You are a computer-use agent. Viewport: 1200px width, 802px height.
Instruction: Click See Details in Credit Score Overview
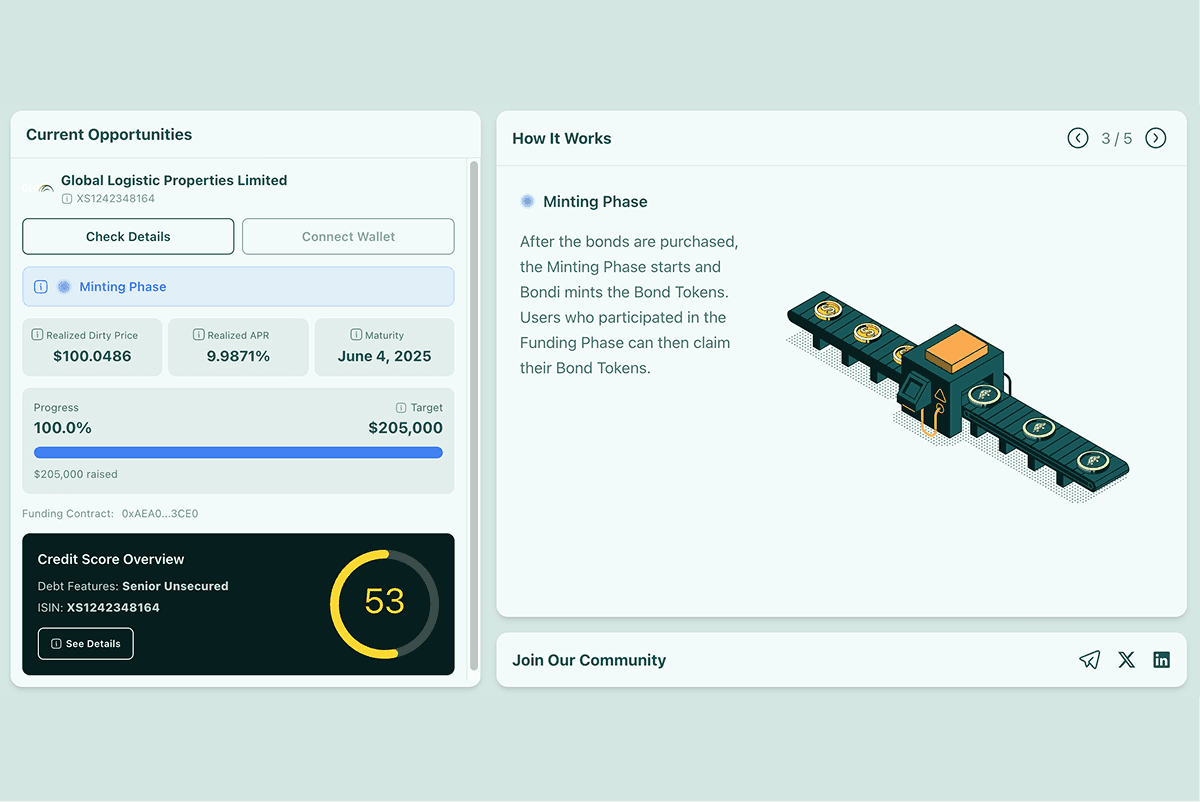click(x=85, y=644)
